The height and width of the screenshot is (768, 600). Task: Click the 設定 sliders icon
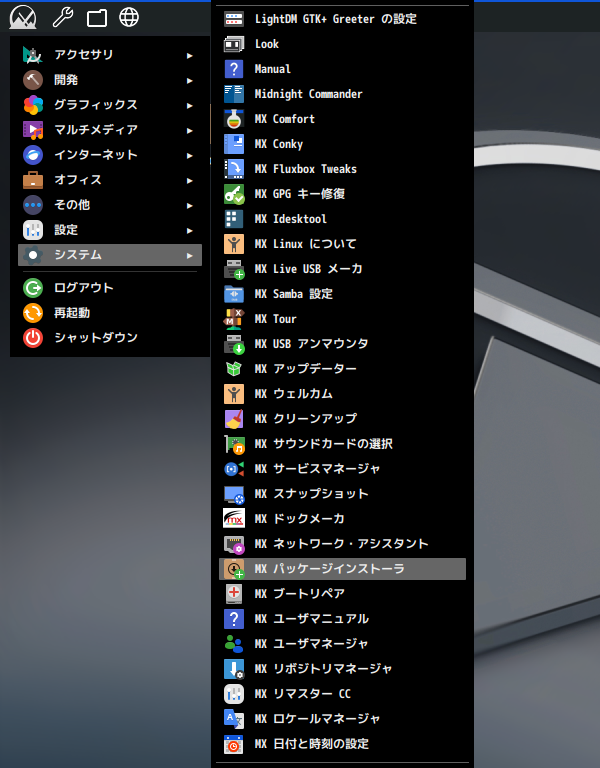point(33,230)
